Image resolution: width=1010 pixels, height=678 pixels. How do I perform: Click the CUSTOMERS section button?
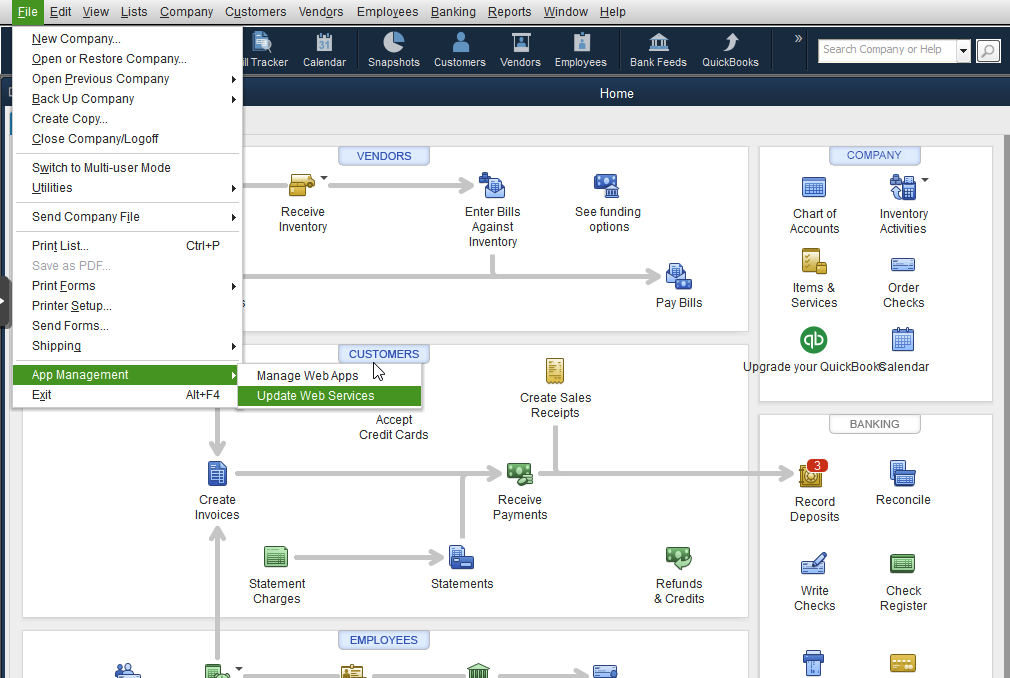click(x=384, y=354)
